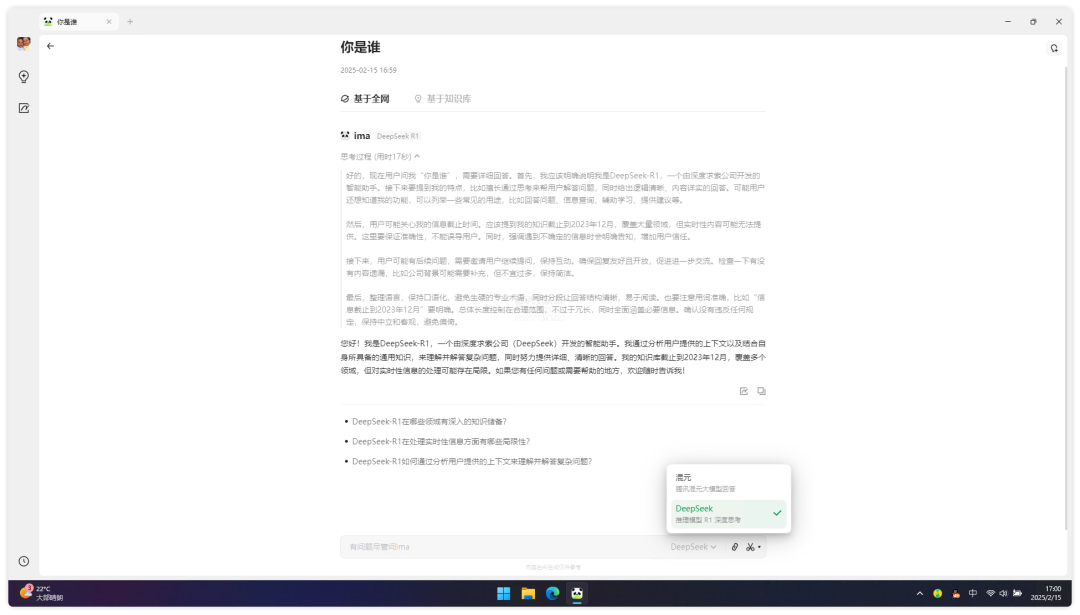The width and height of the screenshot is (1080, 615).
Task: Click the user avatar in sidebar
Action: [24, 43]
